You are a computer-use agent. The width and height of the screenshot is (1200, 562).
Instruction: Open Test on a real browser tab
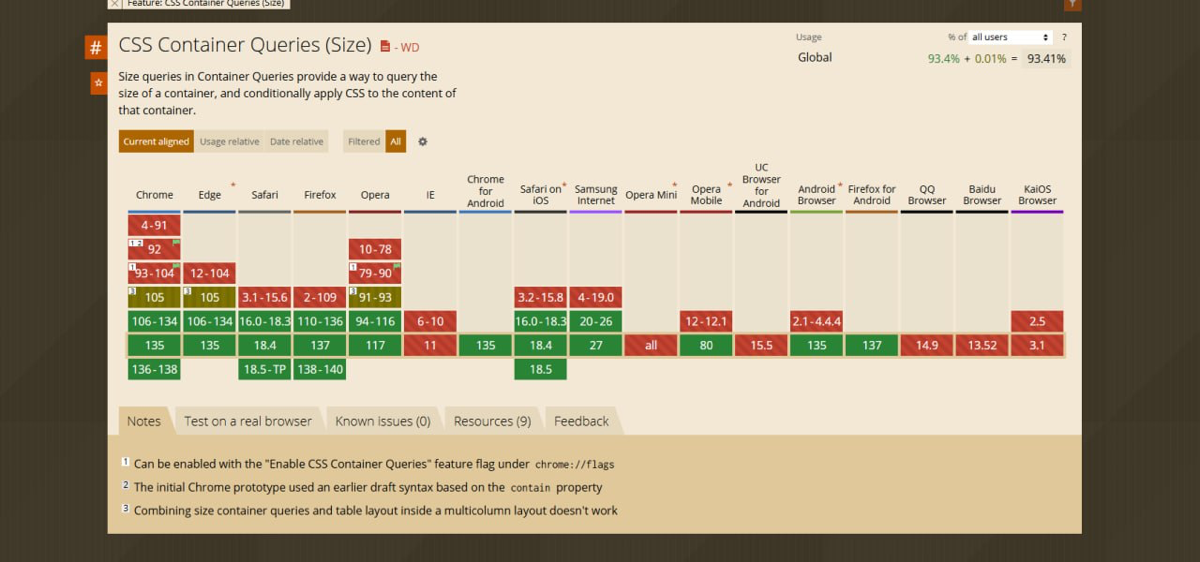[x=247, y=421]
